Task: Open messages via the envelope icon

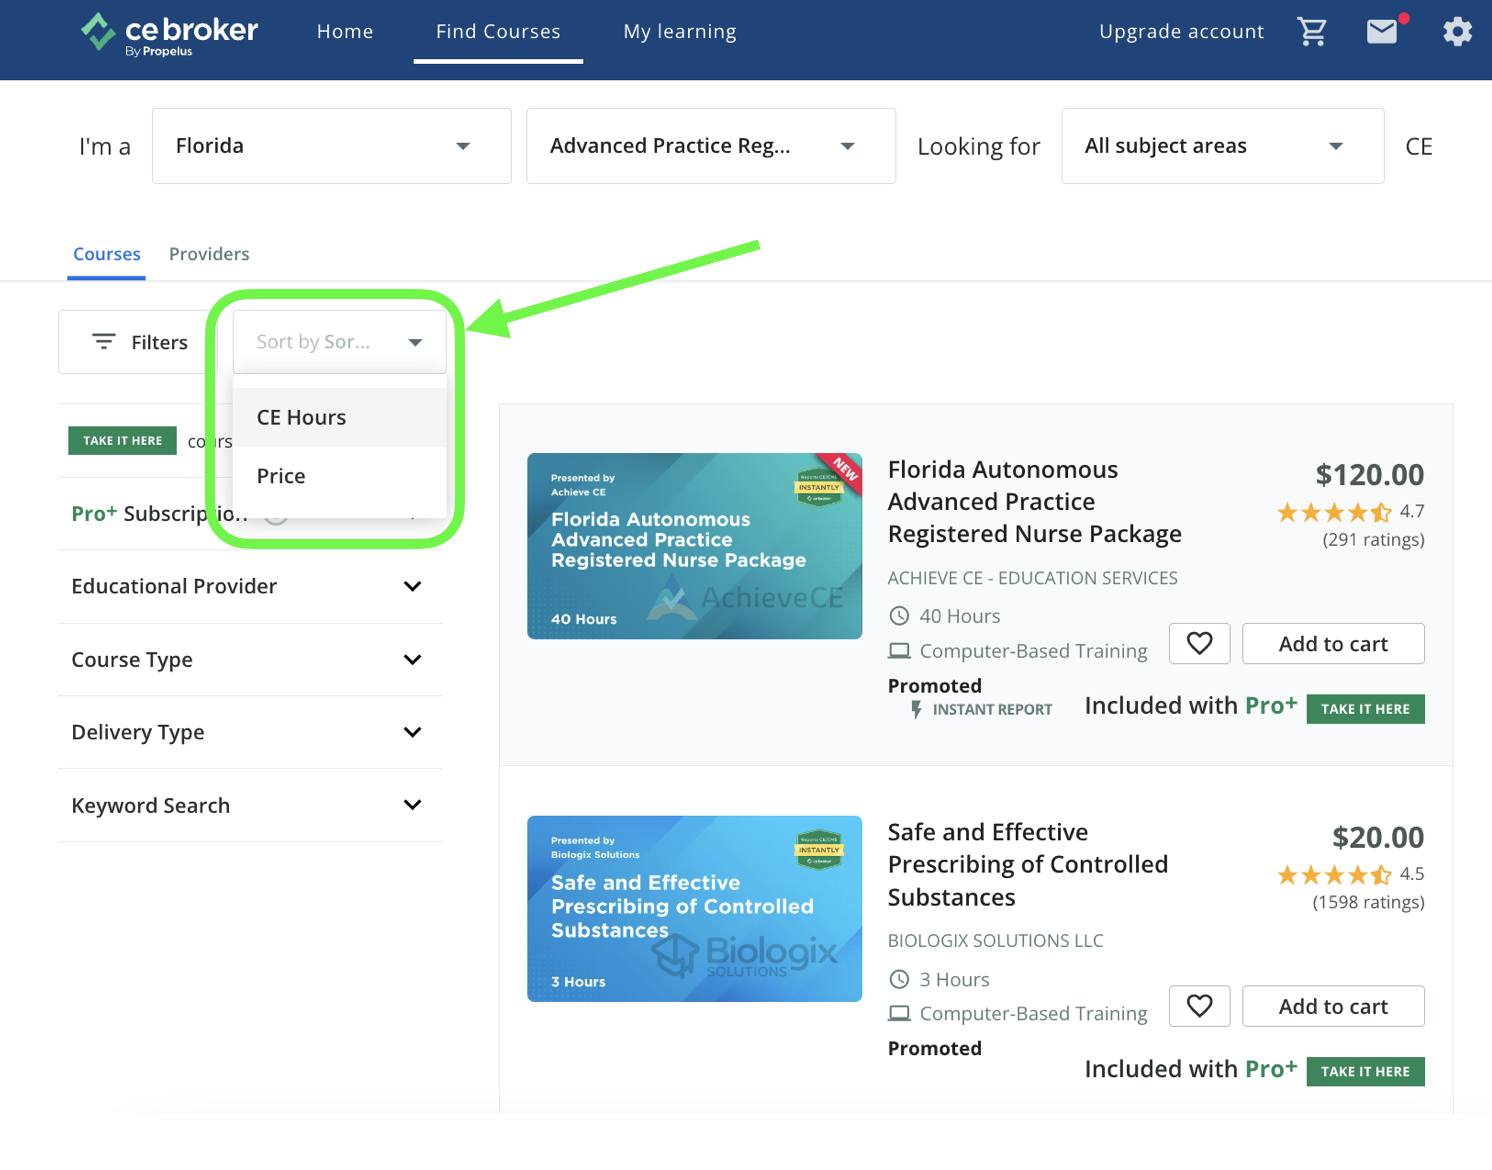Action: [1382, 31]
